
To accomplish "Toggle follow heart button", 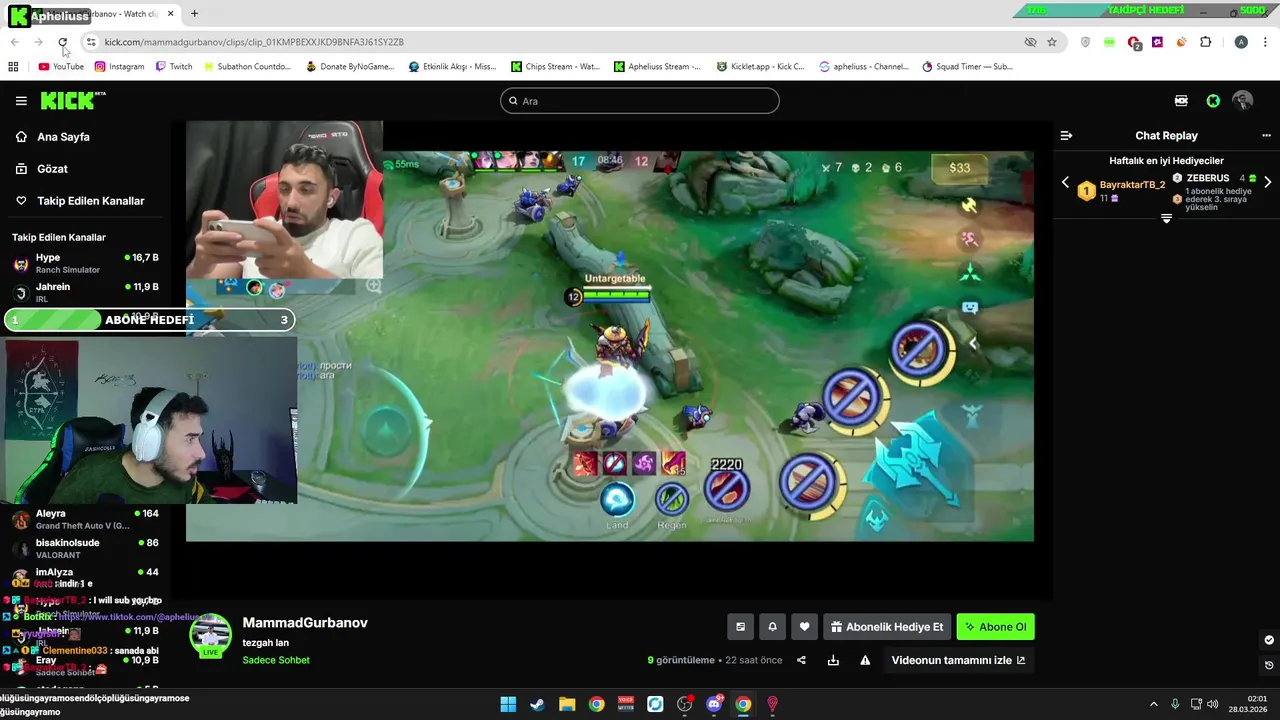I will click(804, 627).
